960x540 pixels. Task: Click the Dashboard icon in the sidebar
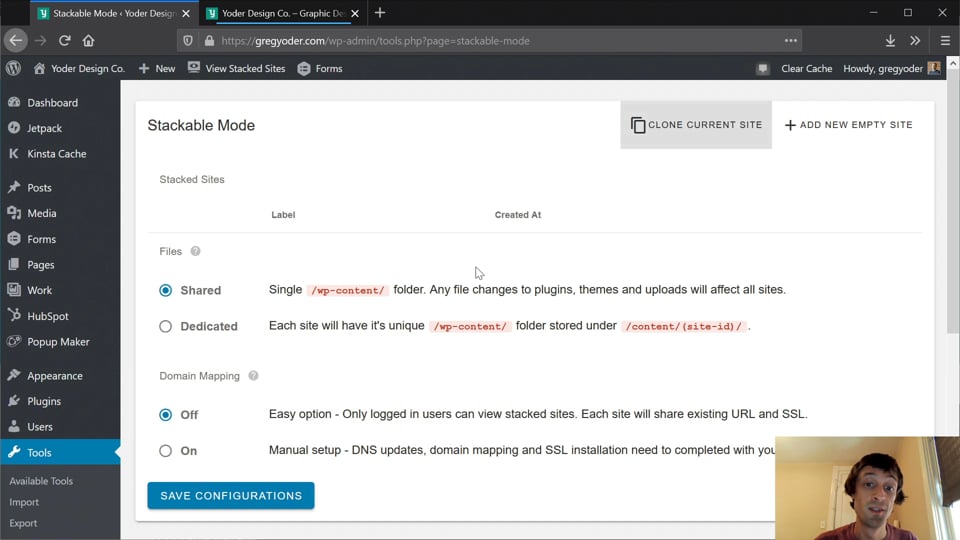pyautogui.click(x=14, y=102)
